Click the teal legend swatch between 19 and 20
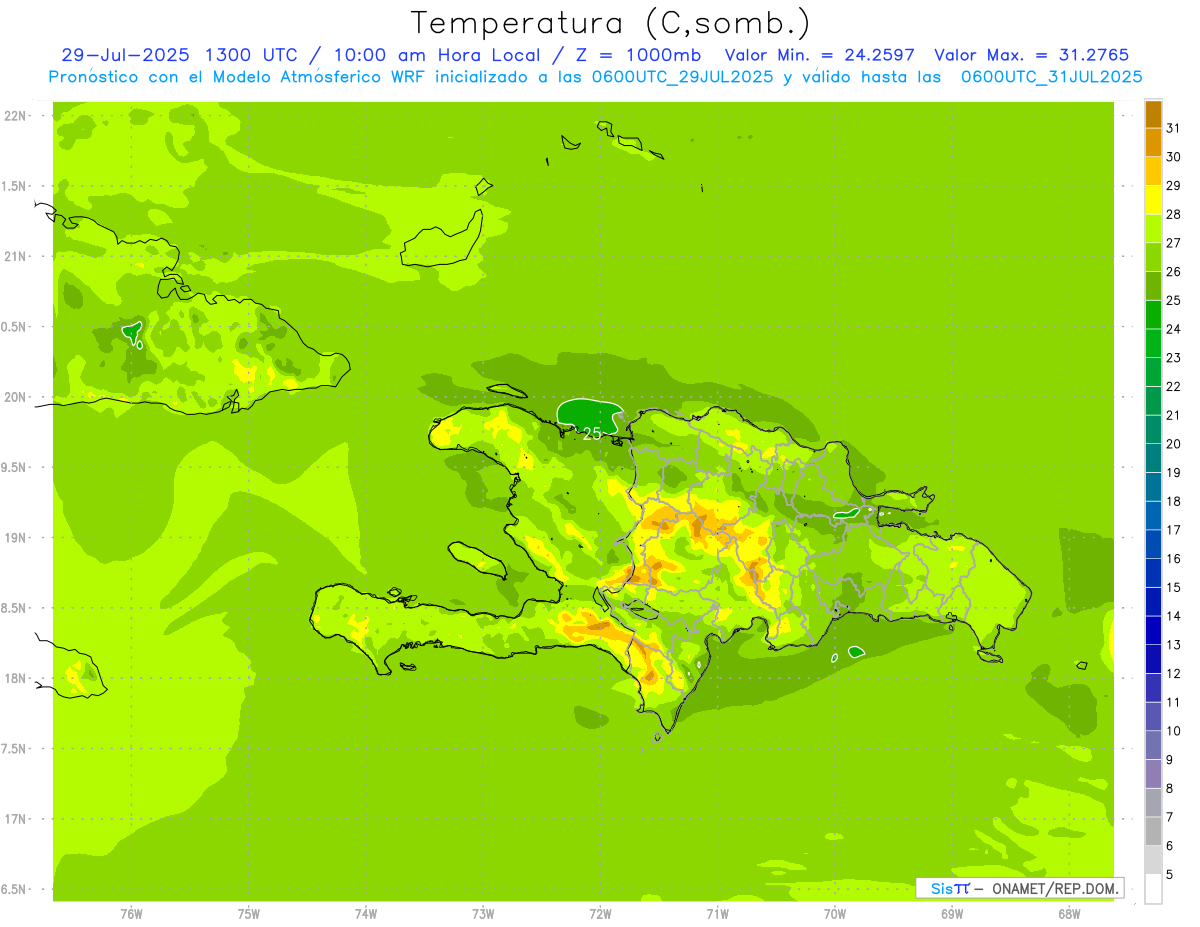Screen dimensions: 1200x927 coord(1153,458)
